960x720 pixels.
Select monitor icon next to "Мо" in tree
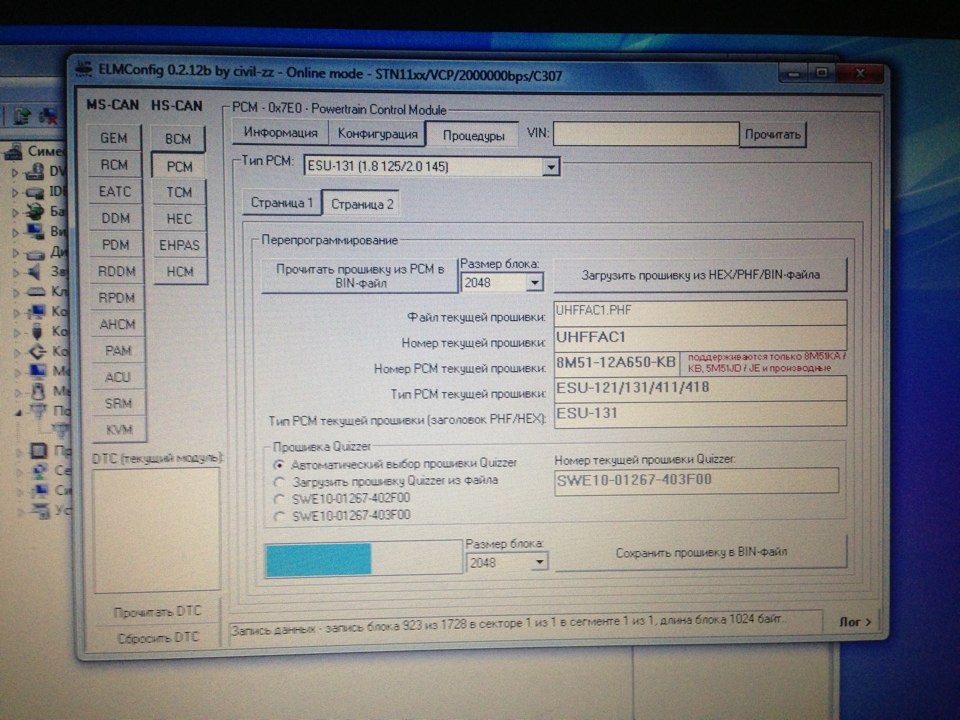pyautogui.click(x=38, y=370)
